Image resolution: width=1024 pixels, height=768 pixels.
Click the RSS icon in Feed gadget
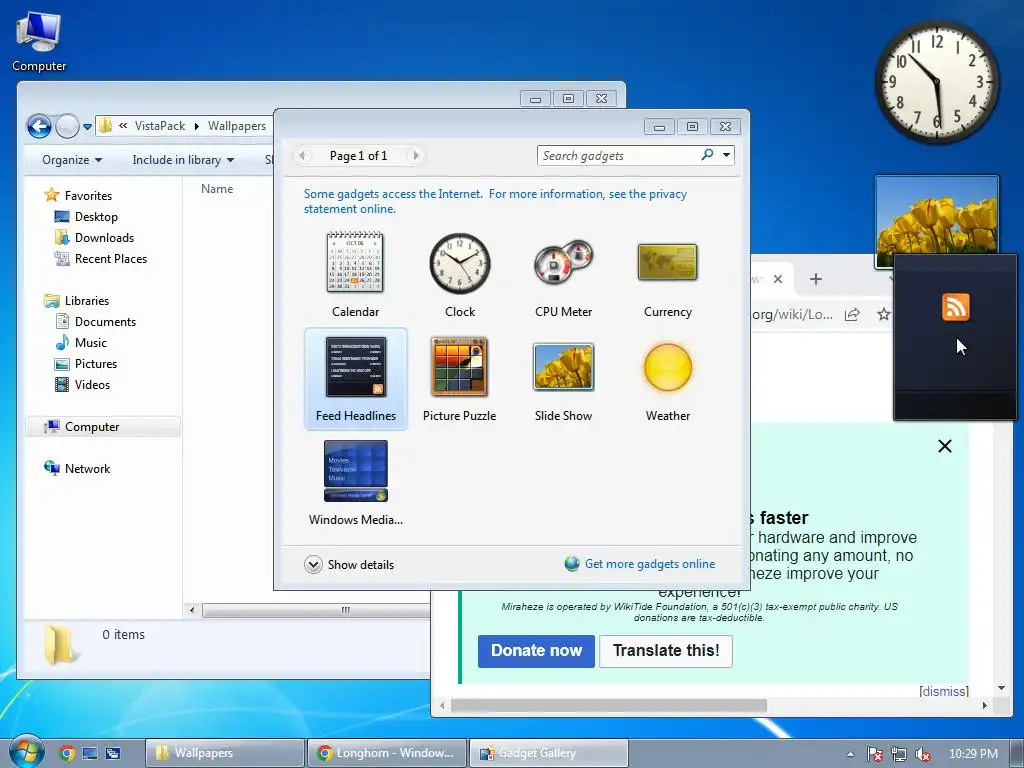pos(955,307)
